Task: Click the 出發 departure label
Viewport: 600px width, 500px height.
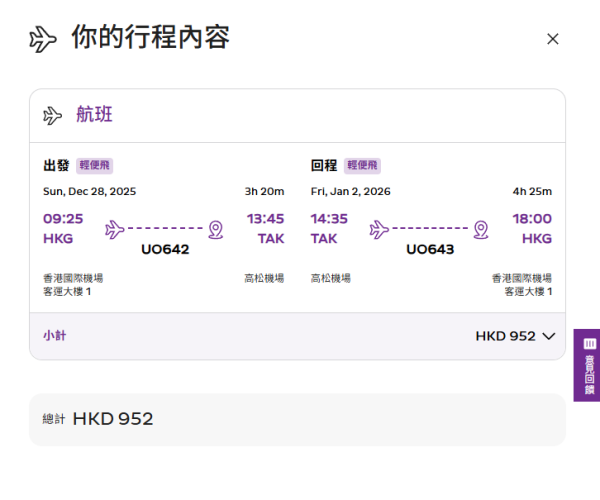Action: coord(56,166)
